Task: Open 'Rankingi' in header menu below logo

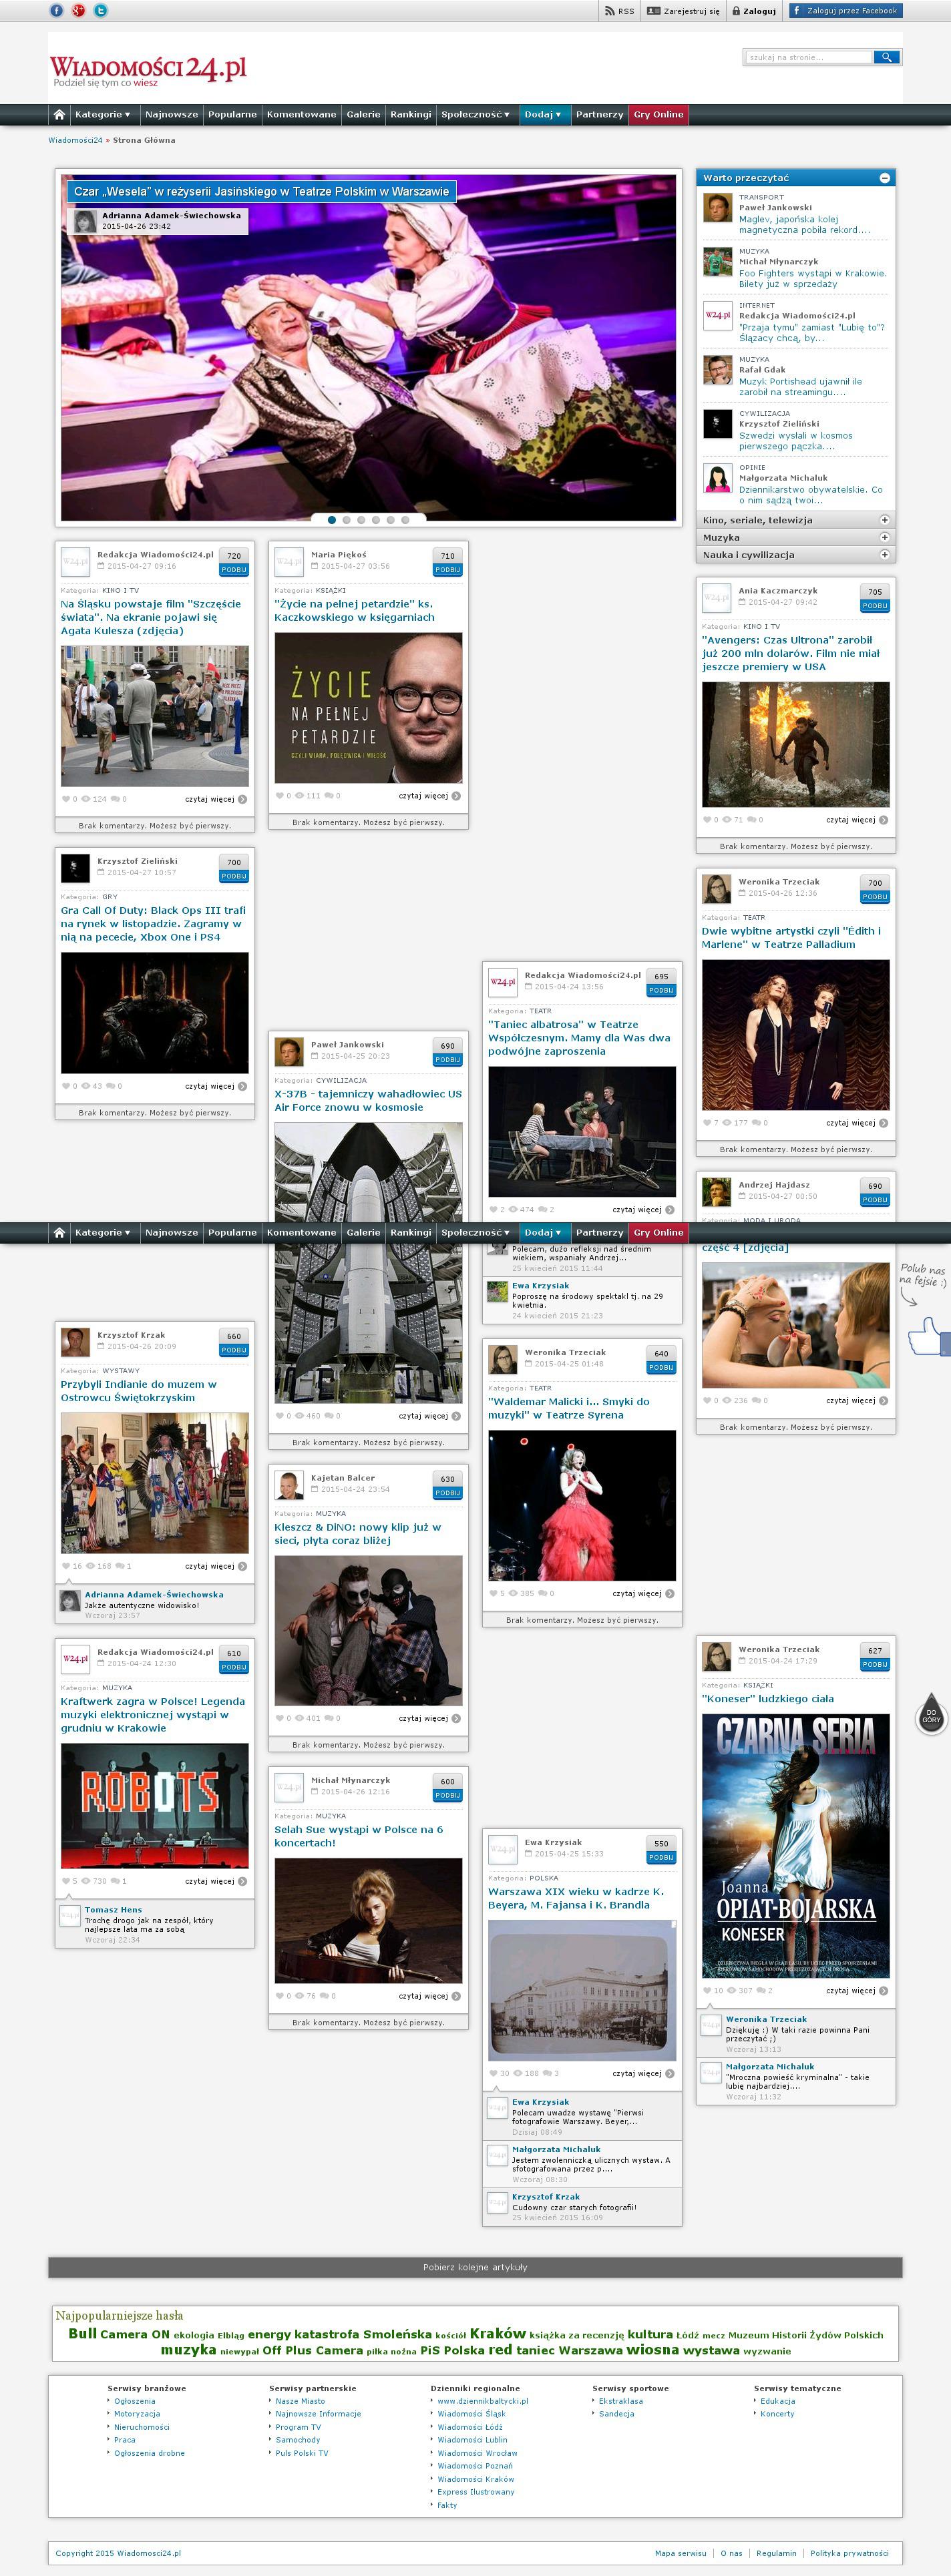Action: [x=410, y=114]
